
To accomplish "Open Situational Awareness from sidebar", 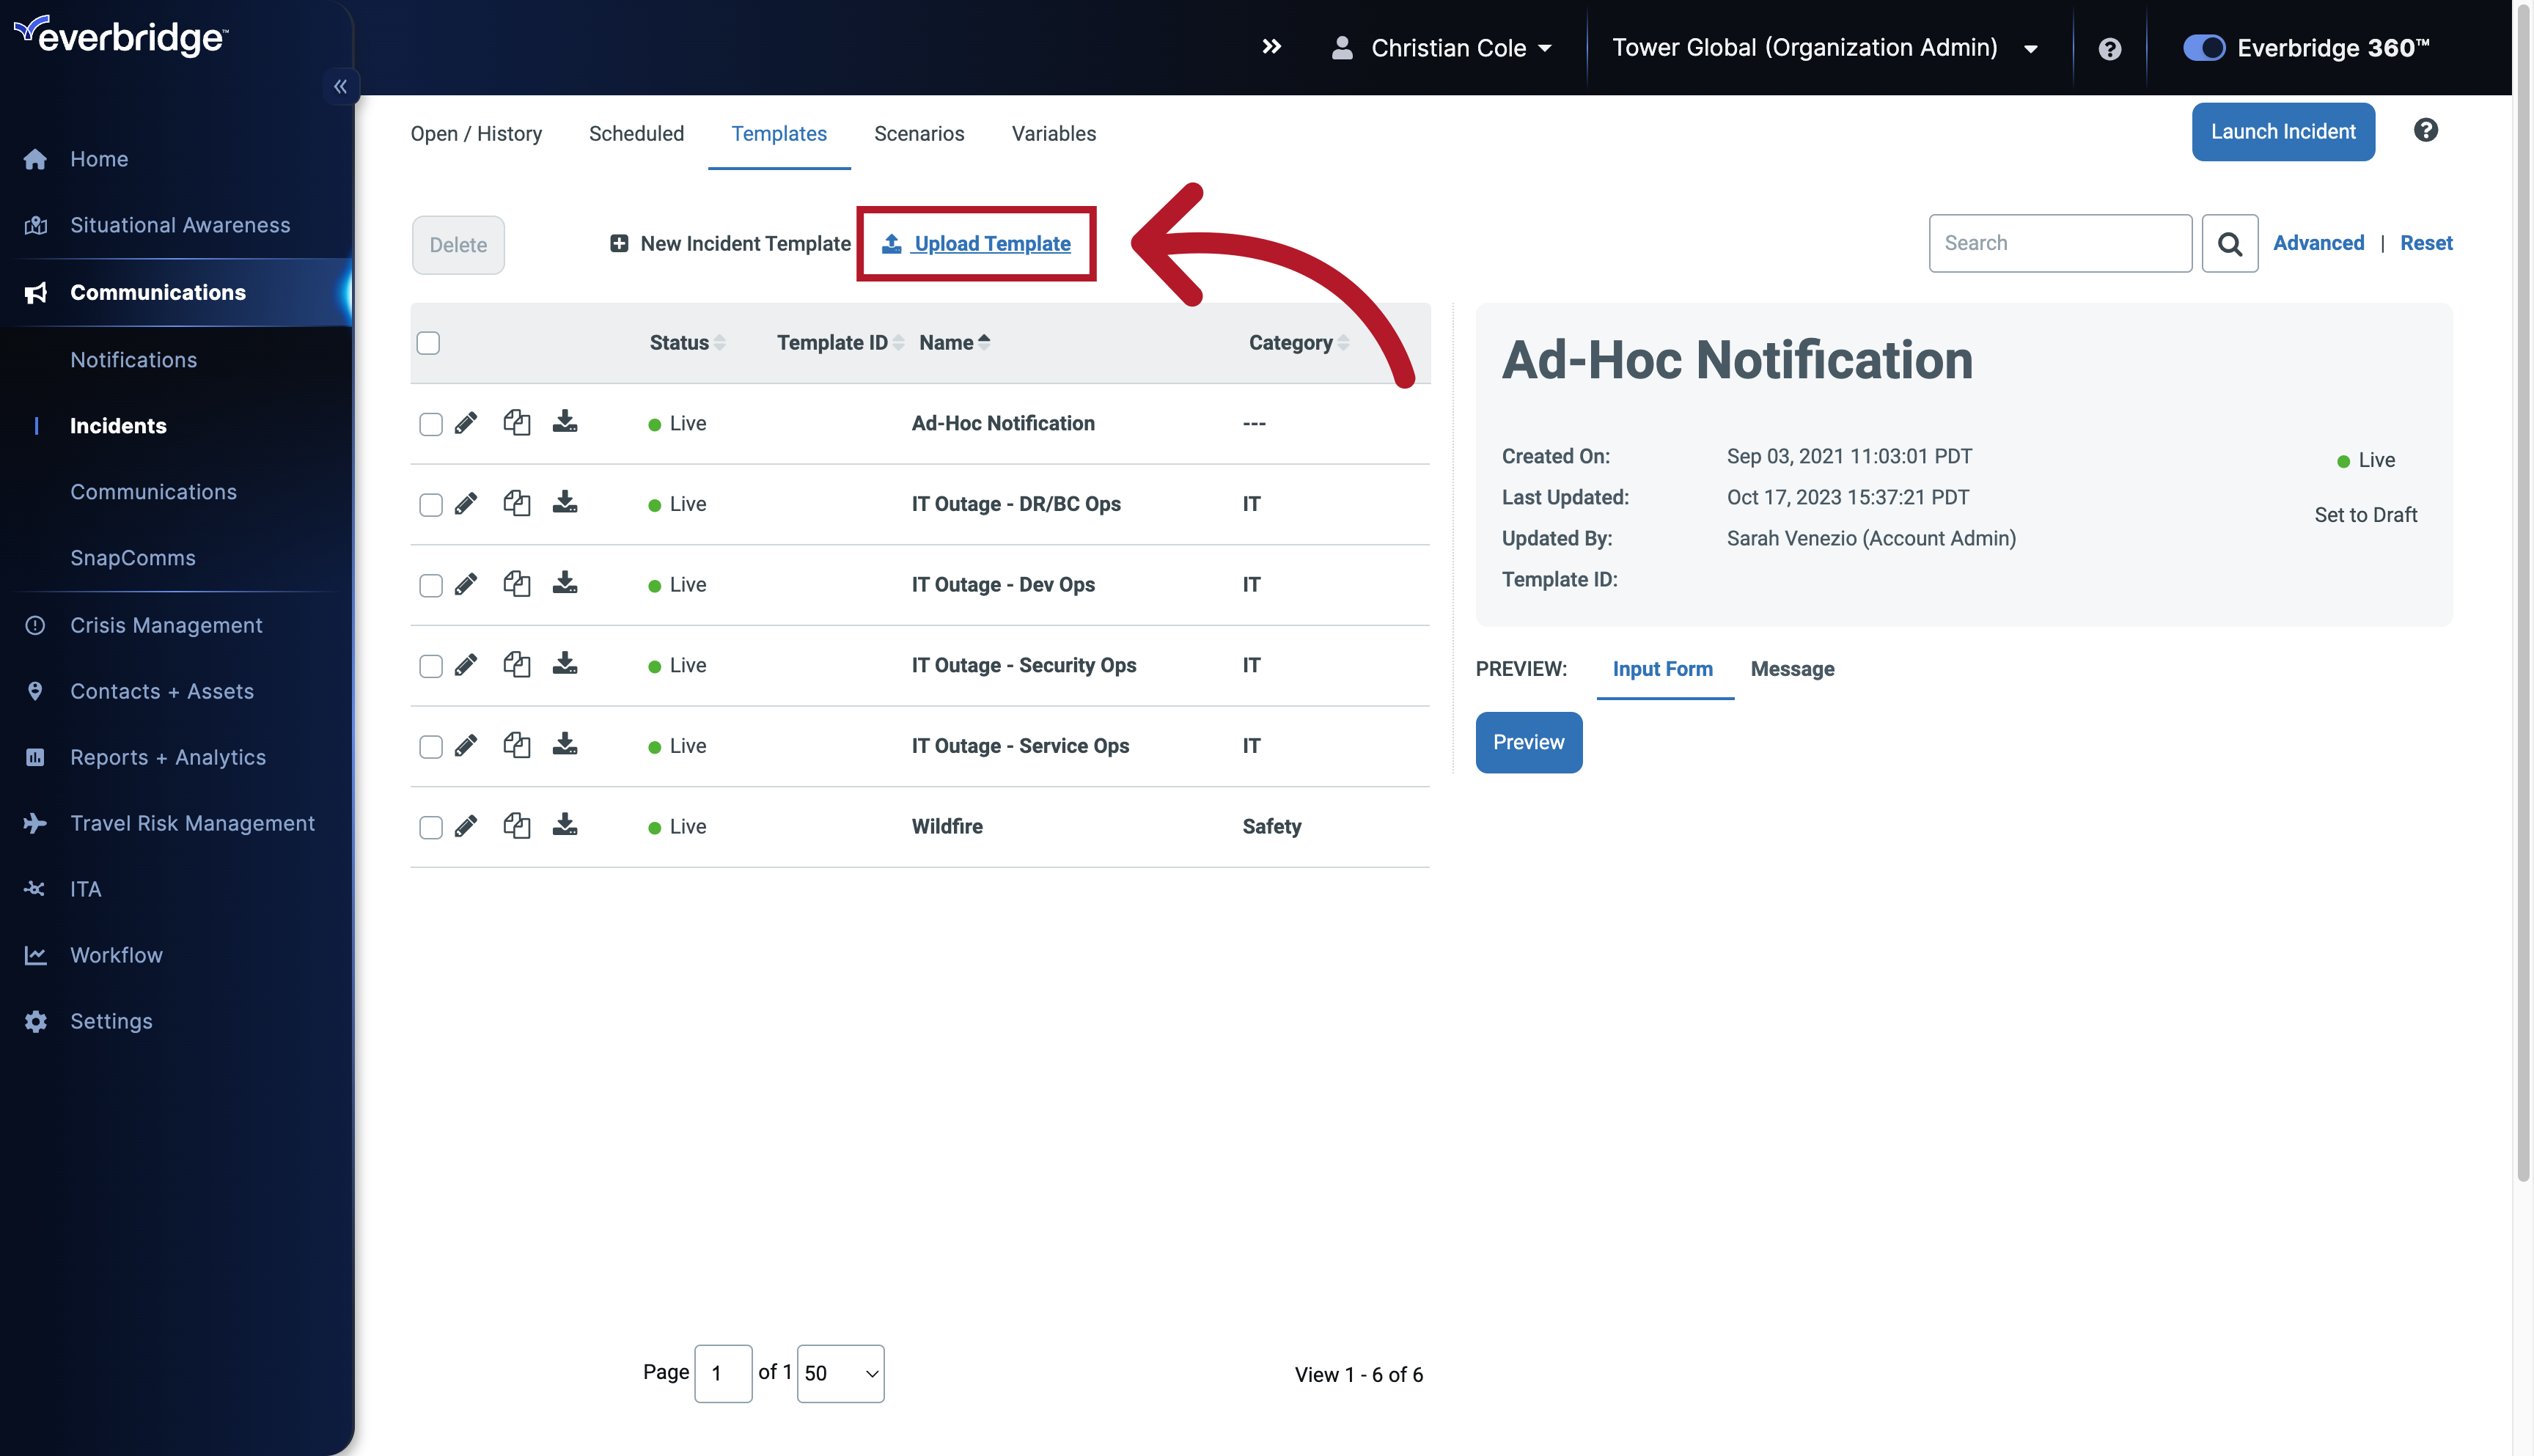I will coord(180,224).
